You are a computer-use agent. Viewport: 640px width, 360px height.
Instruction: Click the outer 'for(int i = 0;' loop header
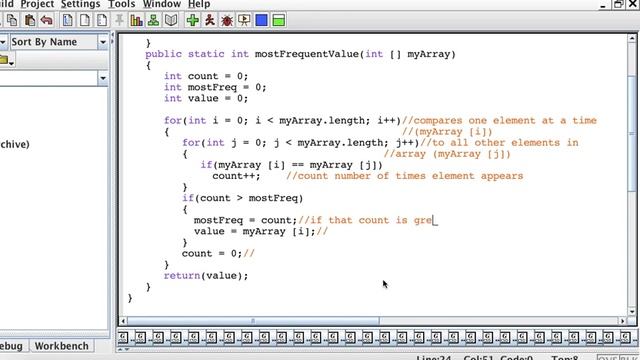(282, 120)
